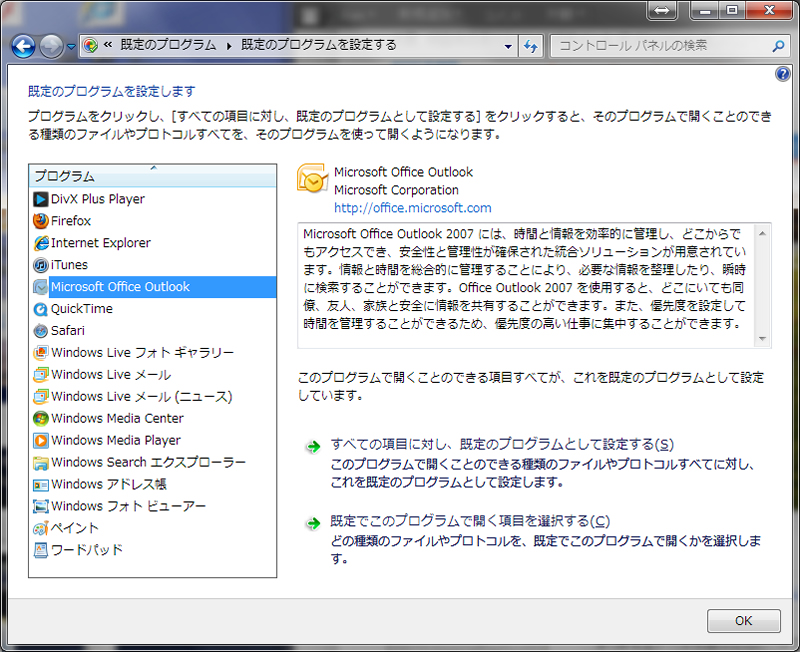
Task: Click the Windows Search エクスプローラー icon
Action: click(x=40, y=462)
